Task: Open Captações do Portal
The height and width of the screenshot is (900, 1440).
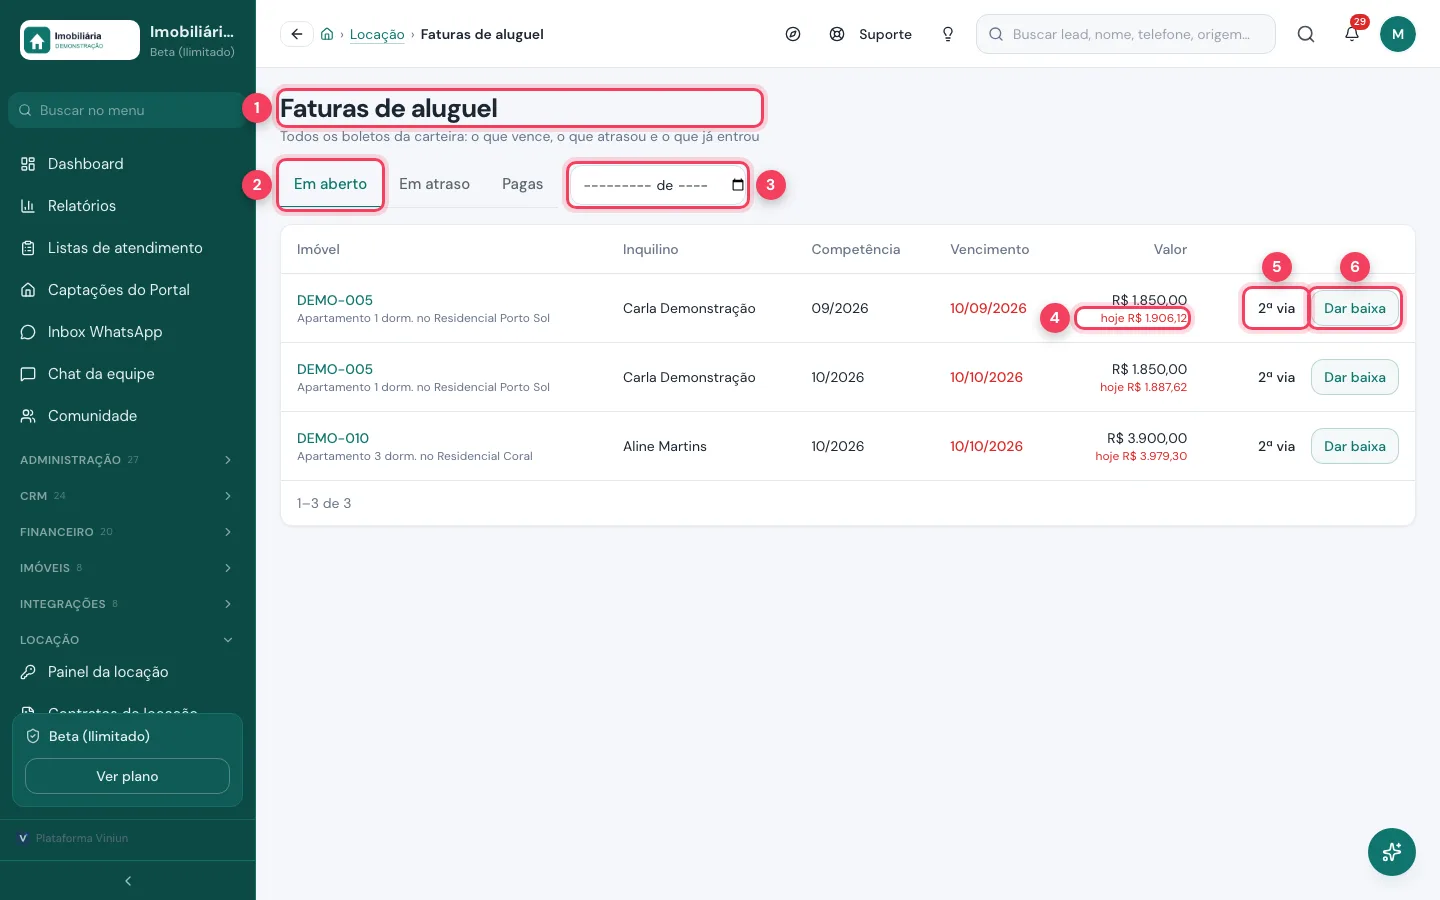Action: pyautogui.click(x=128, y=290)
